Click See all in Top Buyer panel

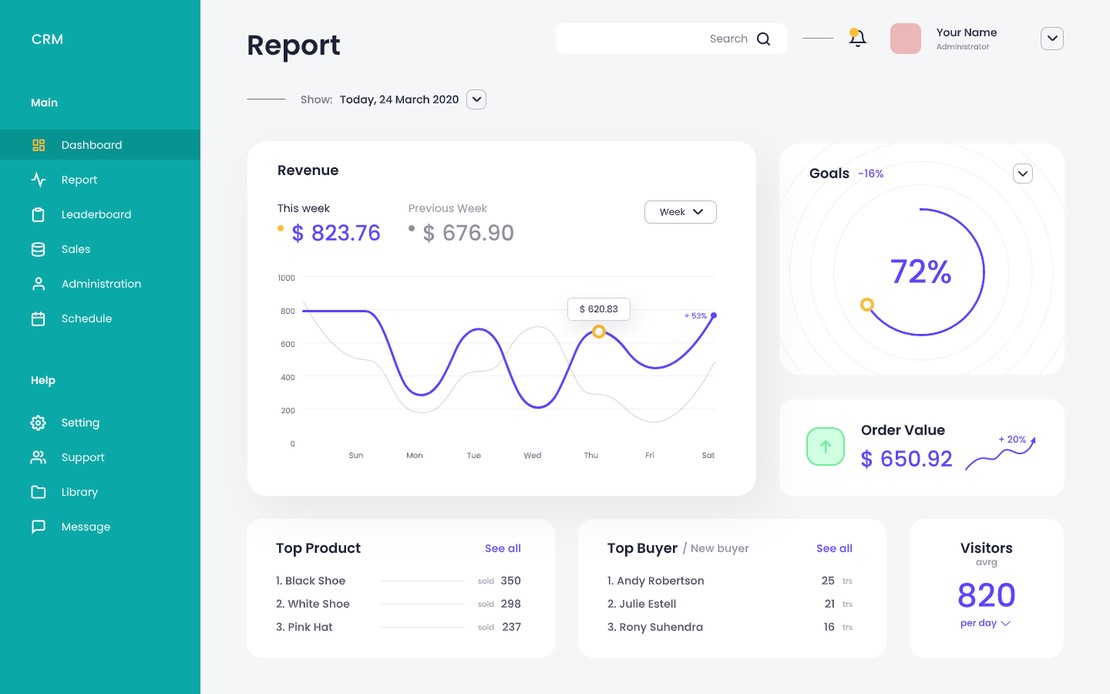[x=834, y=548]
